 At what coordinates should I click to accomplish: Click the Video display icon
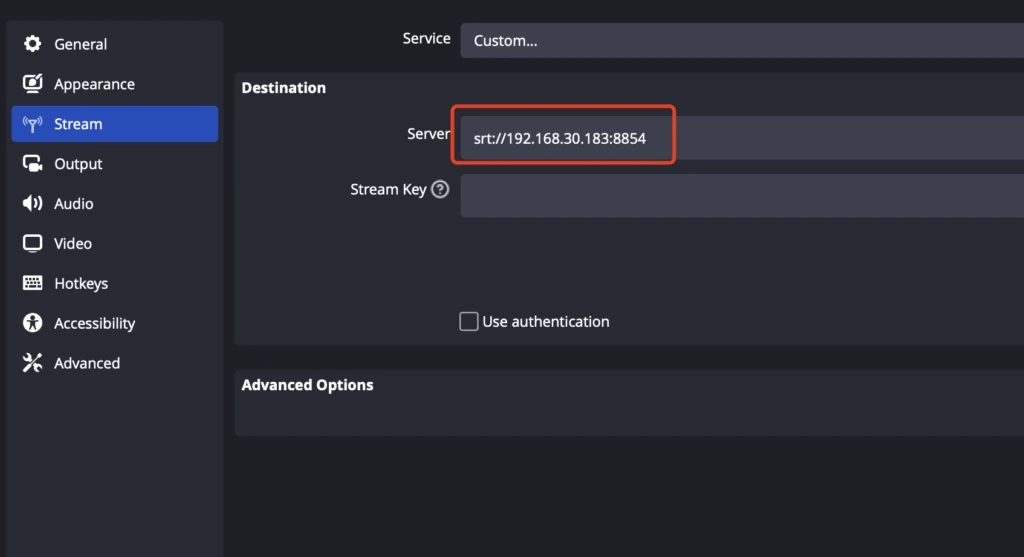pos(33,244)
